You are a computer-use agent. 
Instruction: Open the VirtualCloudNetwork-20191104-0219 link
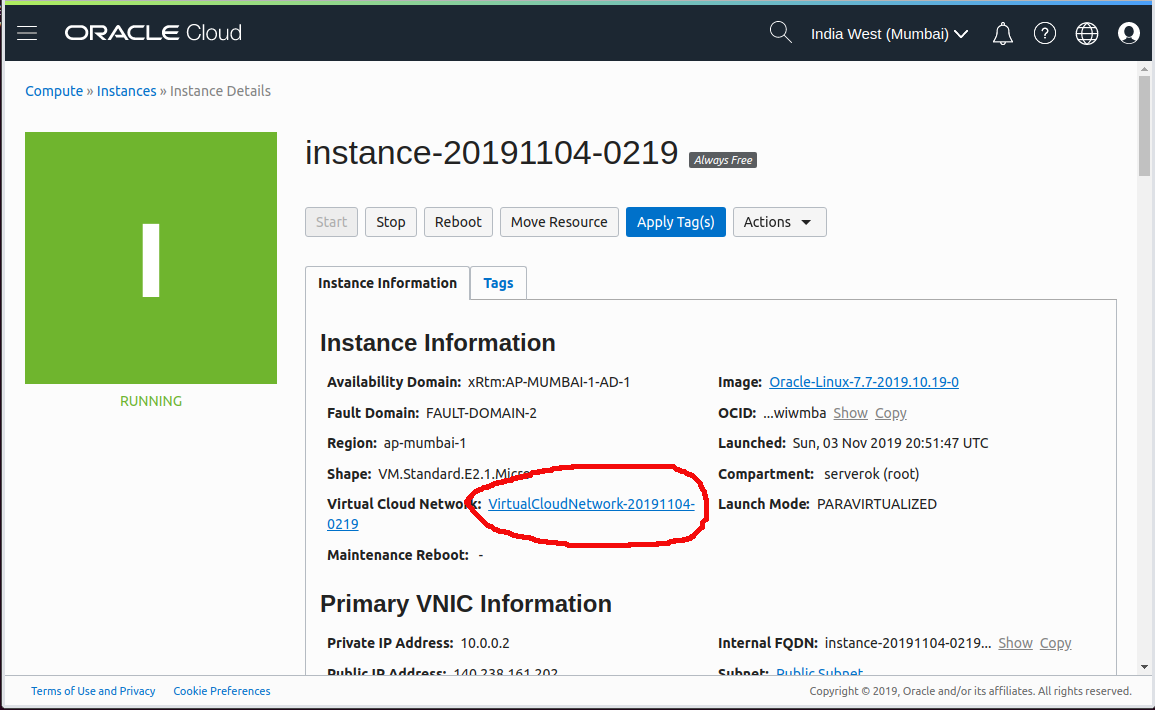(x=590, y=503)
